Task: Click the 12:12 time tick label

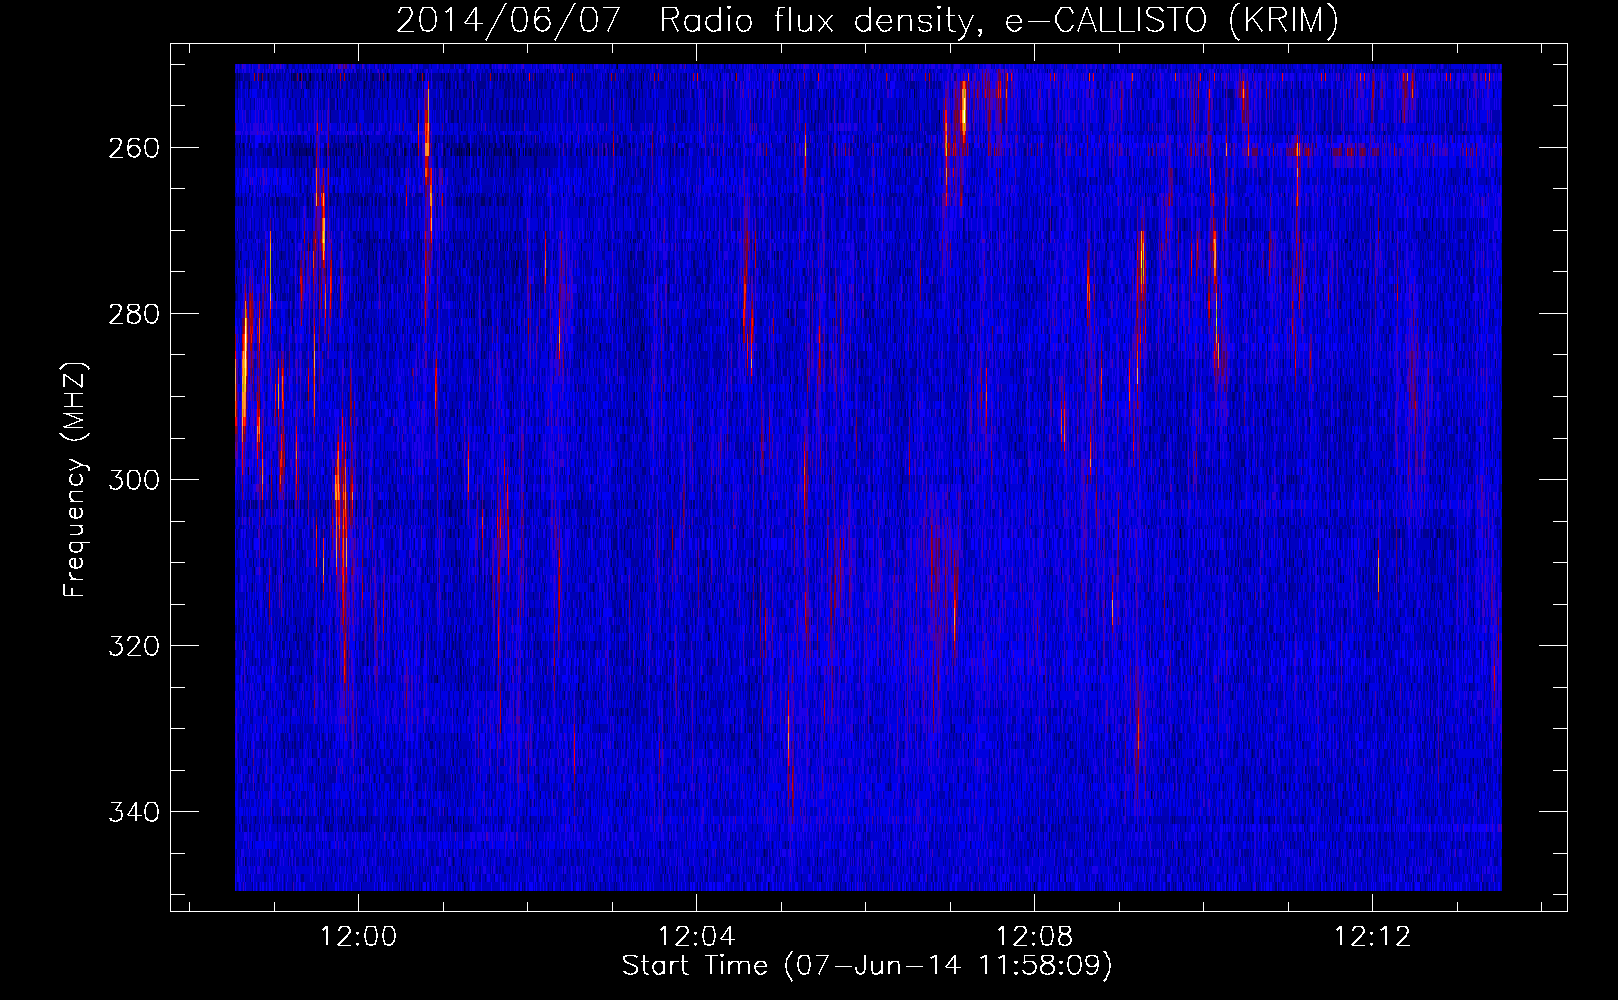Action: [1372, 937]
